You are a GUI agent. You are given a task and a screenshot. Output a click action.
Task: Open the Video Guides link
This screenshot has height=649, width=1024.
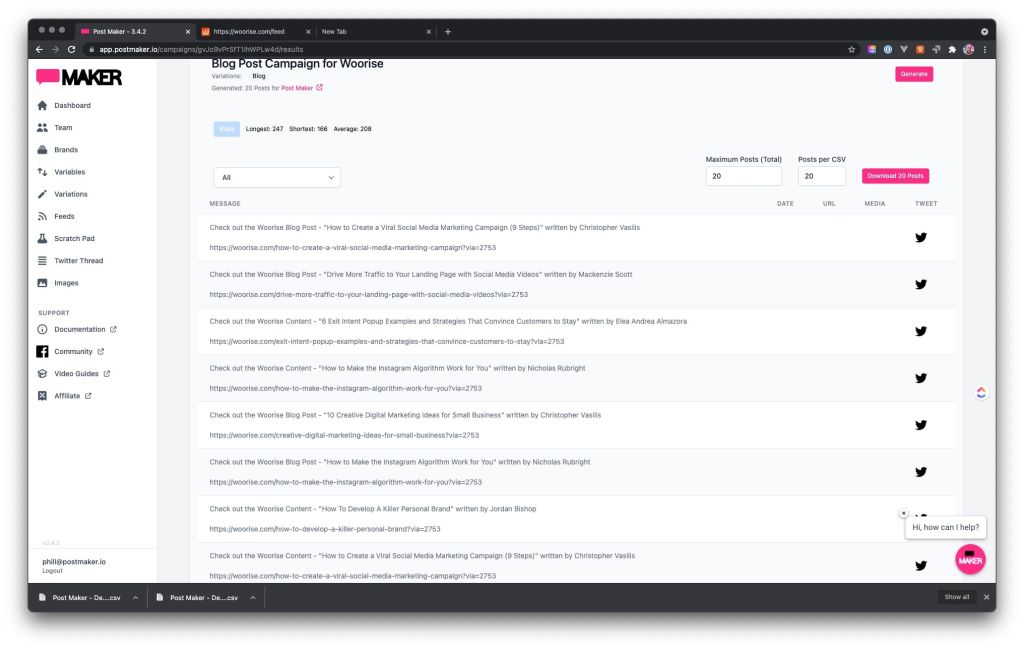[x=74, y=373]
